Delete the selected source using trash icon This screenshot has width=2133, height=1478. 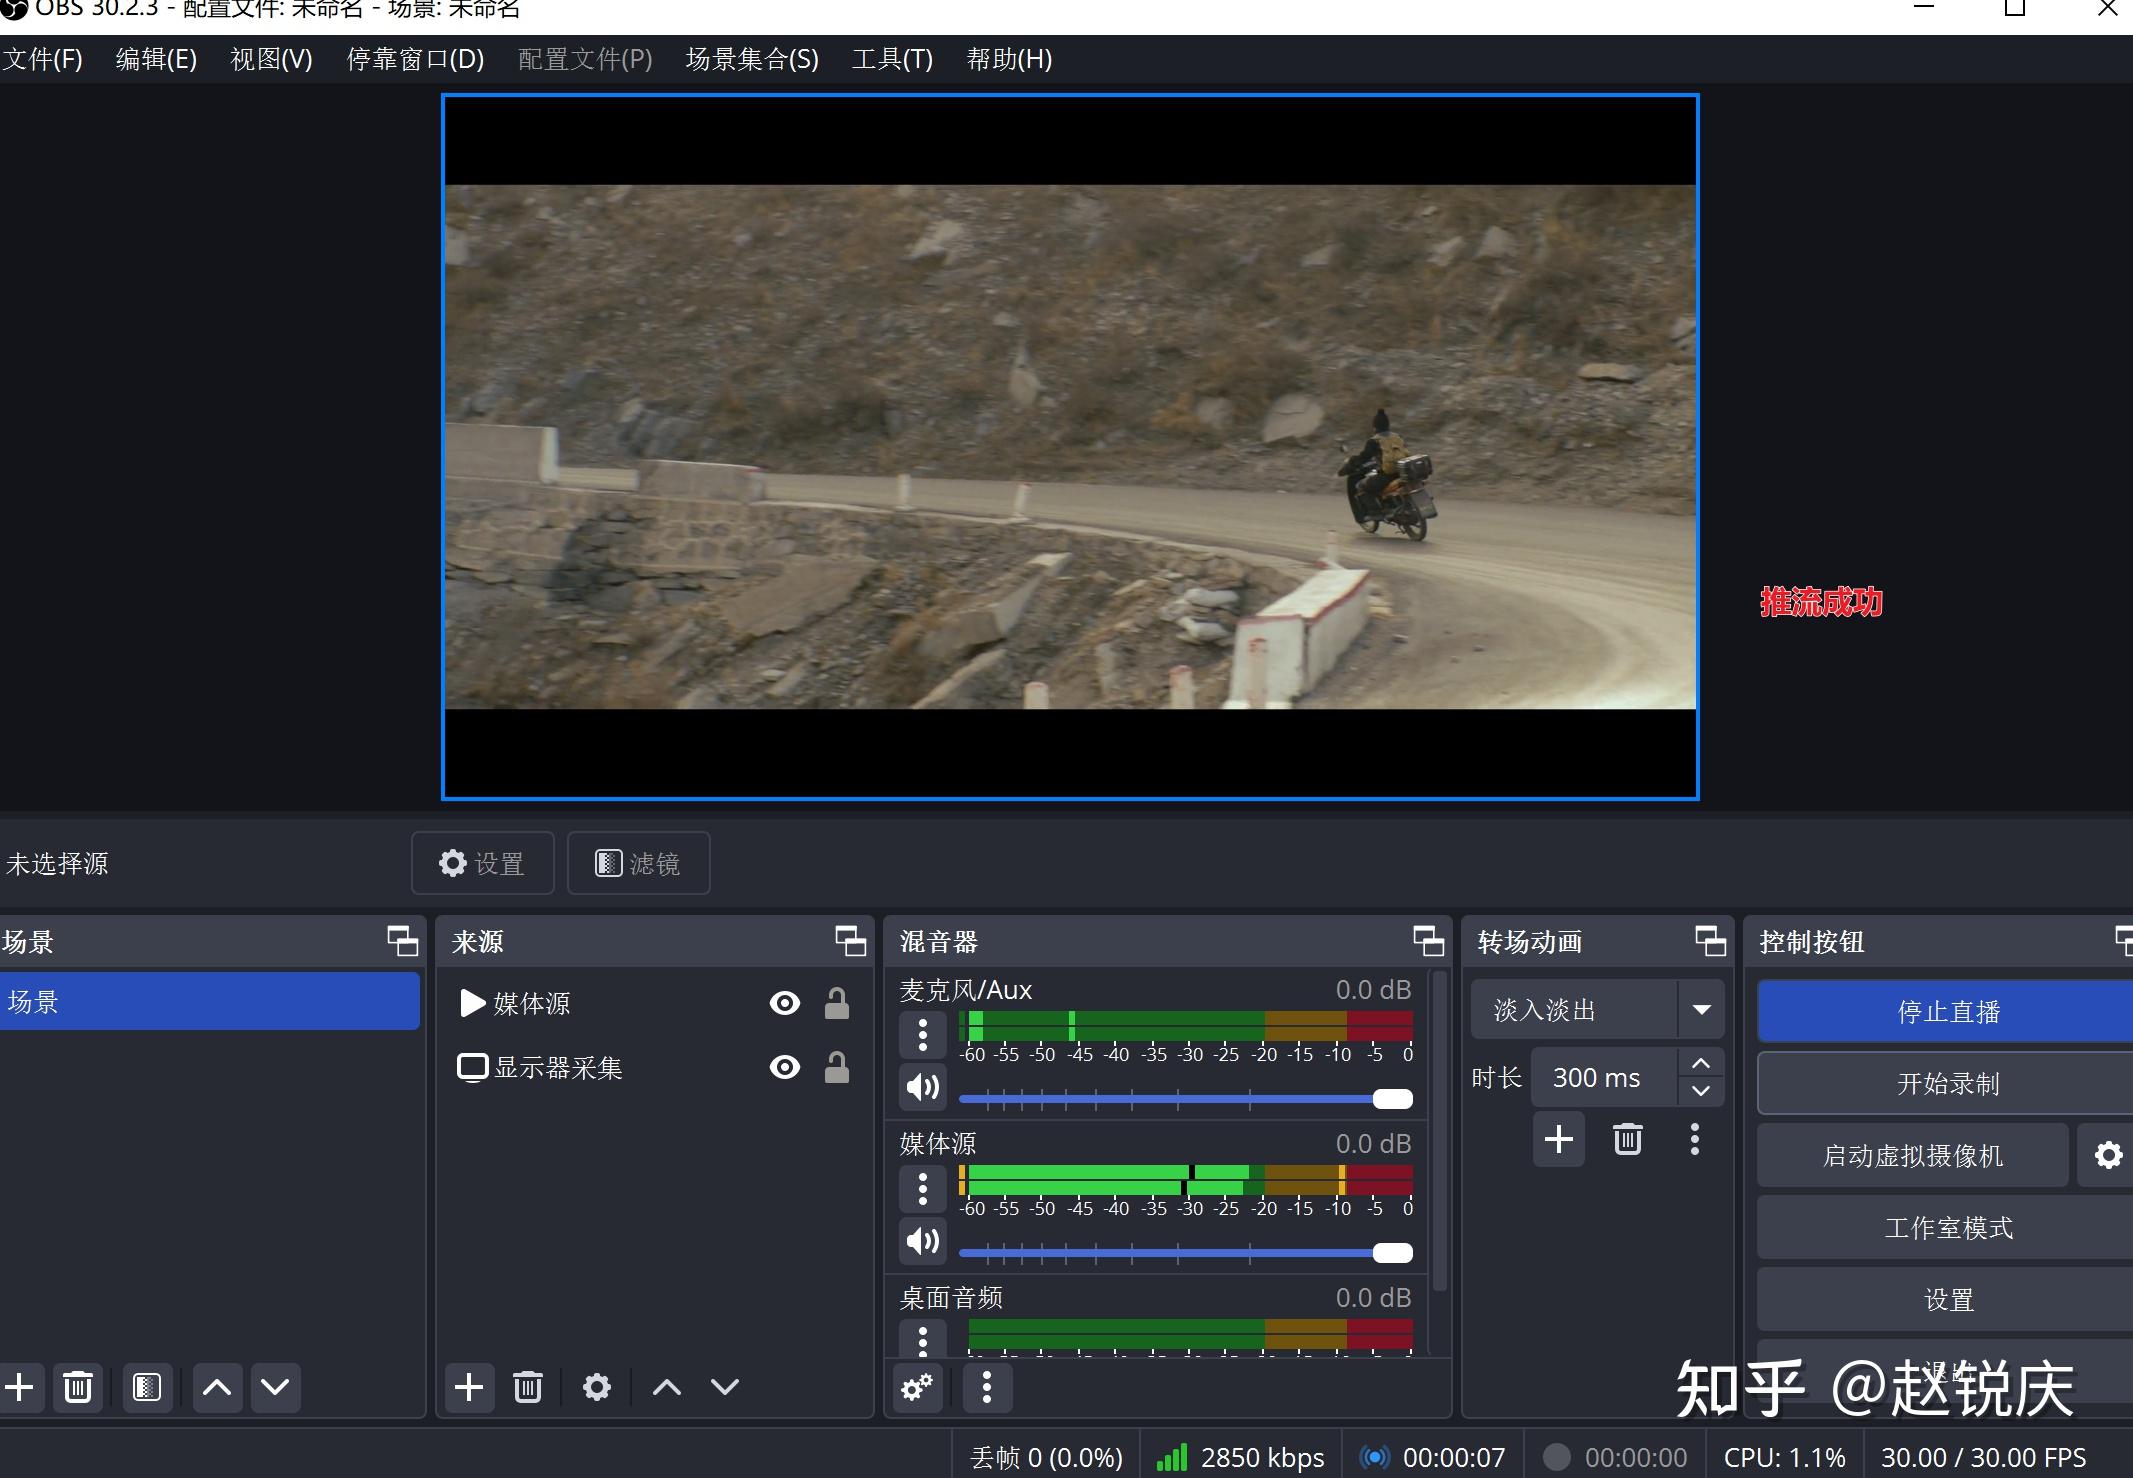coord(527,1387)
